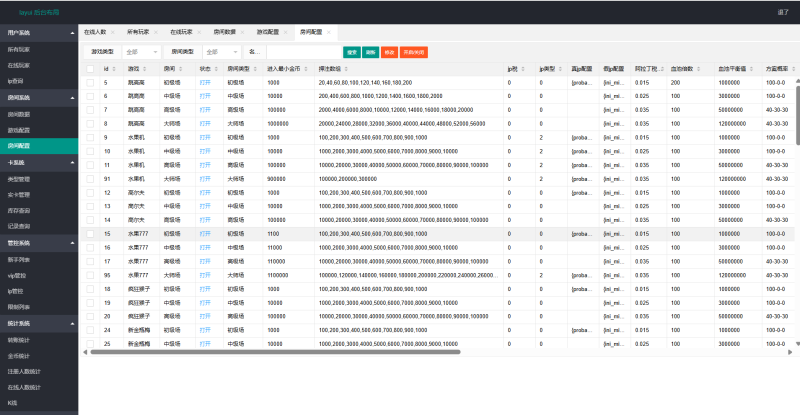Switch to the 在线人数 tab

pyautogui.click(x=95, y=32)
